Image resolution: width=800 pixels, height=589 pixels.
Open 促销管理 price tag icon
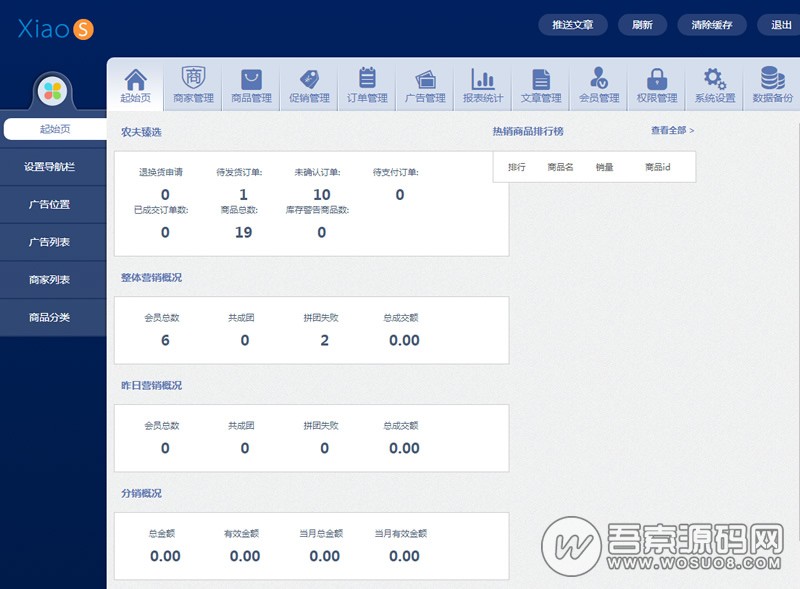pyautogui.click(x=309, y=78)
